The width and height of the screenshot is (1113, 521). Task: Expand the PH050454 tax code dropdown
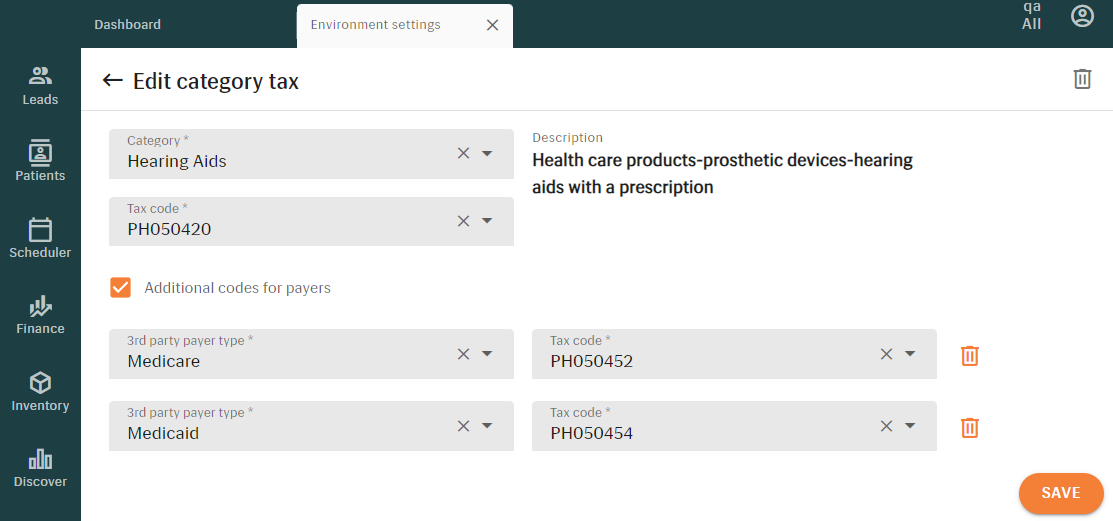click(910, 425)
